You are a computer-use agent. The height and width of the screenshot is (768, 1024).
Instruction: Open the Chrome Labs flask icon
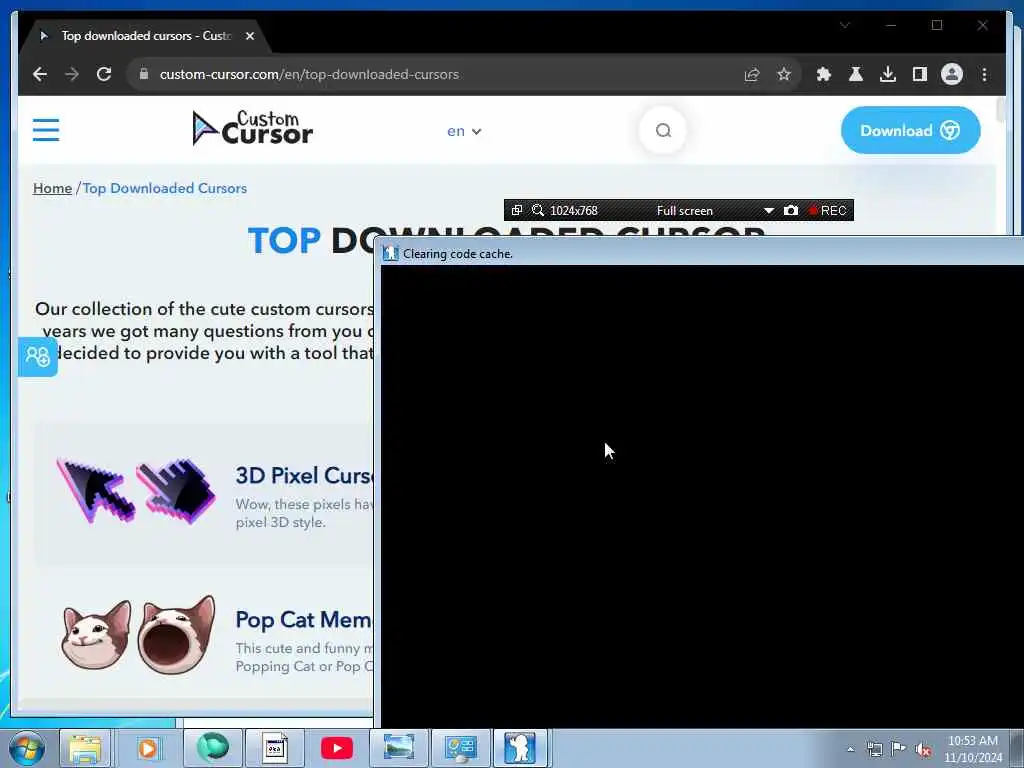(x=856, y=74)
